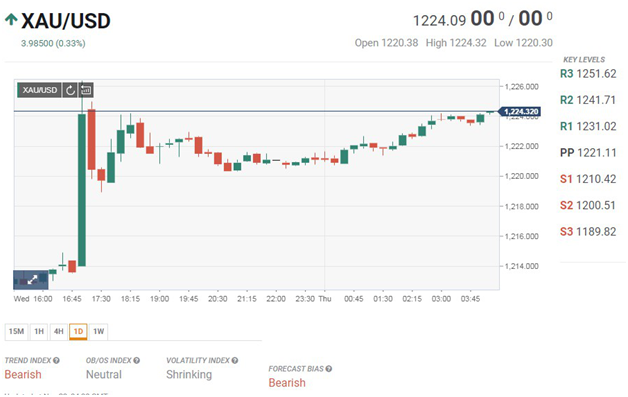
Task: Switch to the 4H timeframe
Action: coord(58,331)
